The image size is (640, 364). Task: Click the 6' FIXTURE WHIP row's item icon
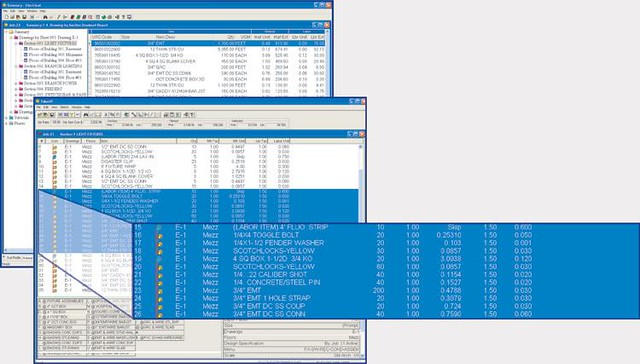coord(55,166)
